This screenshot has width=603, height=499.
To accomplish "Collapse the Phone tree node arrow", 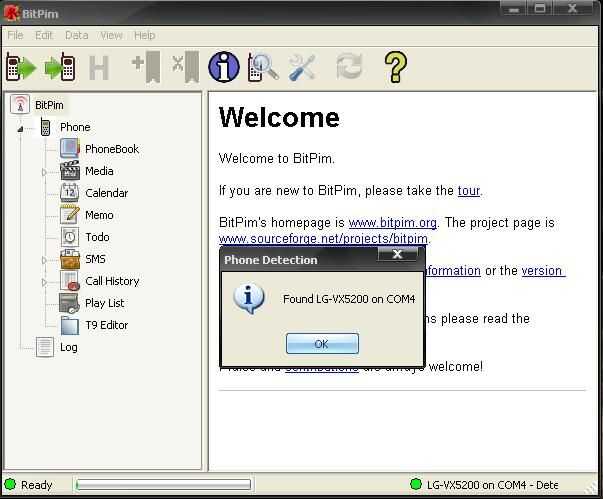I will (20, 129).
